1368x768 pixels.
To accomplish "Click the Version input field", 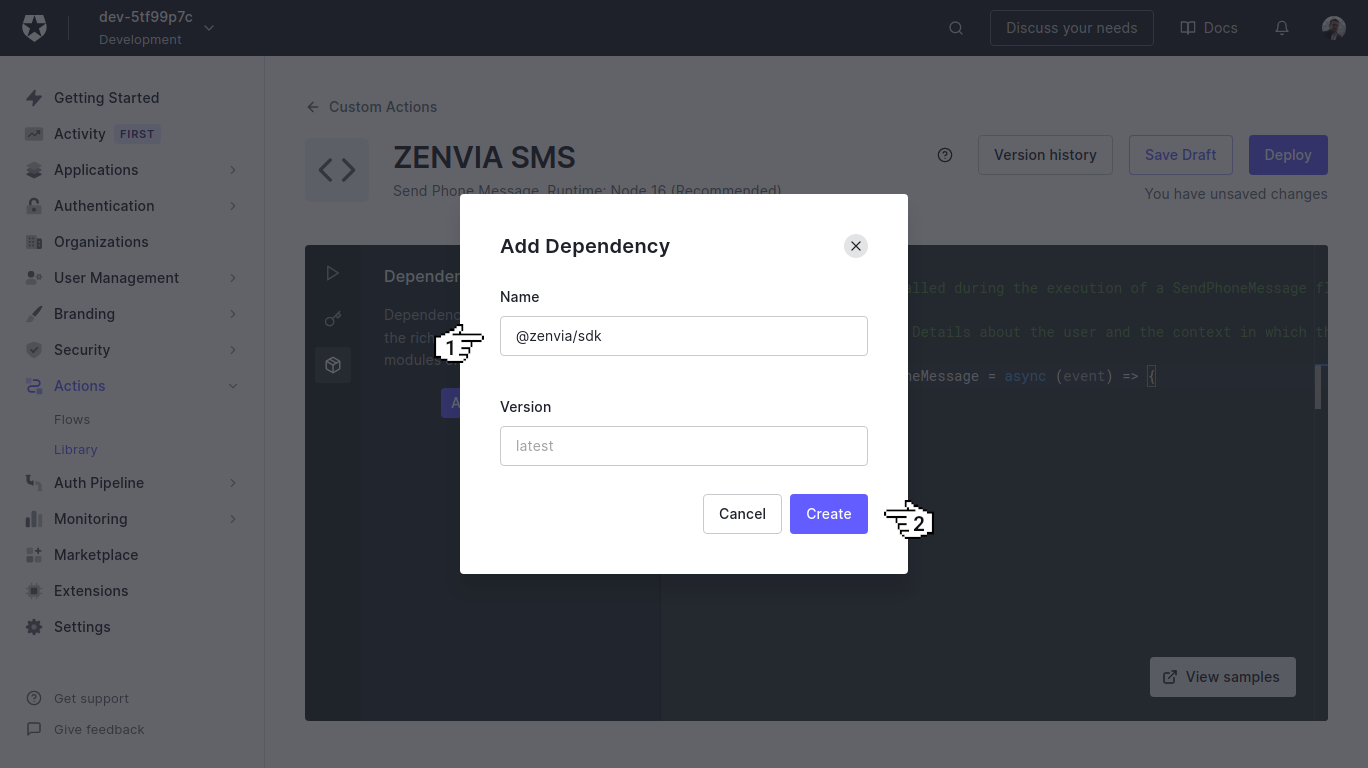I will point(683,445).
